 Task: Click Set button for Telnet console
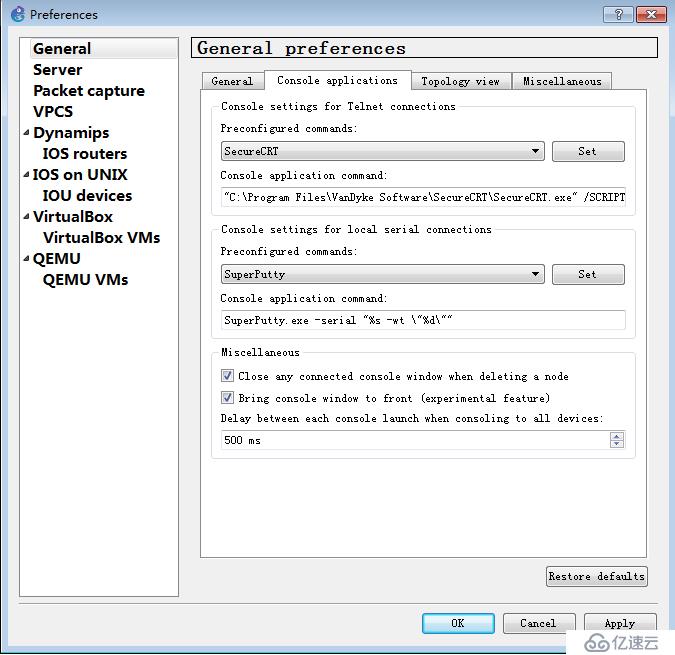coord(588,151)
